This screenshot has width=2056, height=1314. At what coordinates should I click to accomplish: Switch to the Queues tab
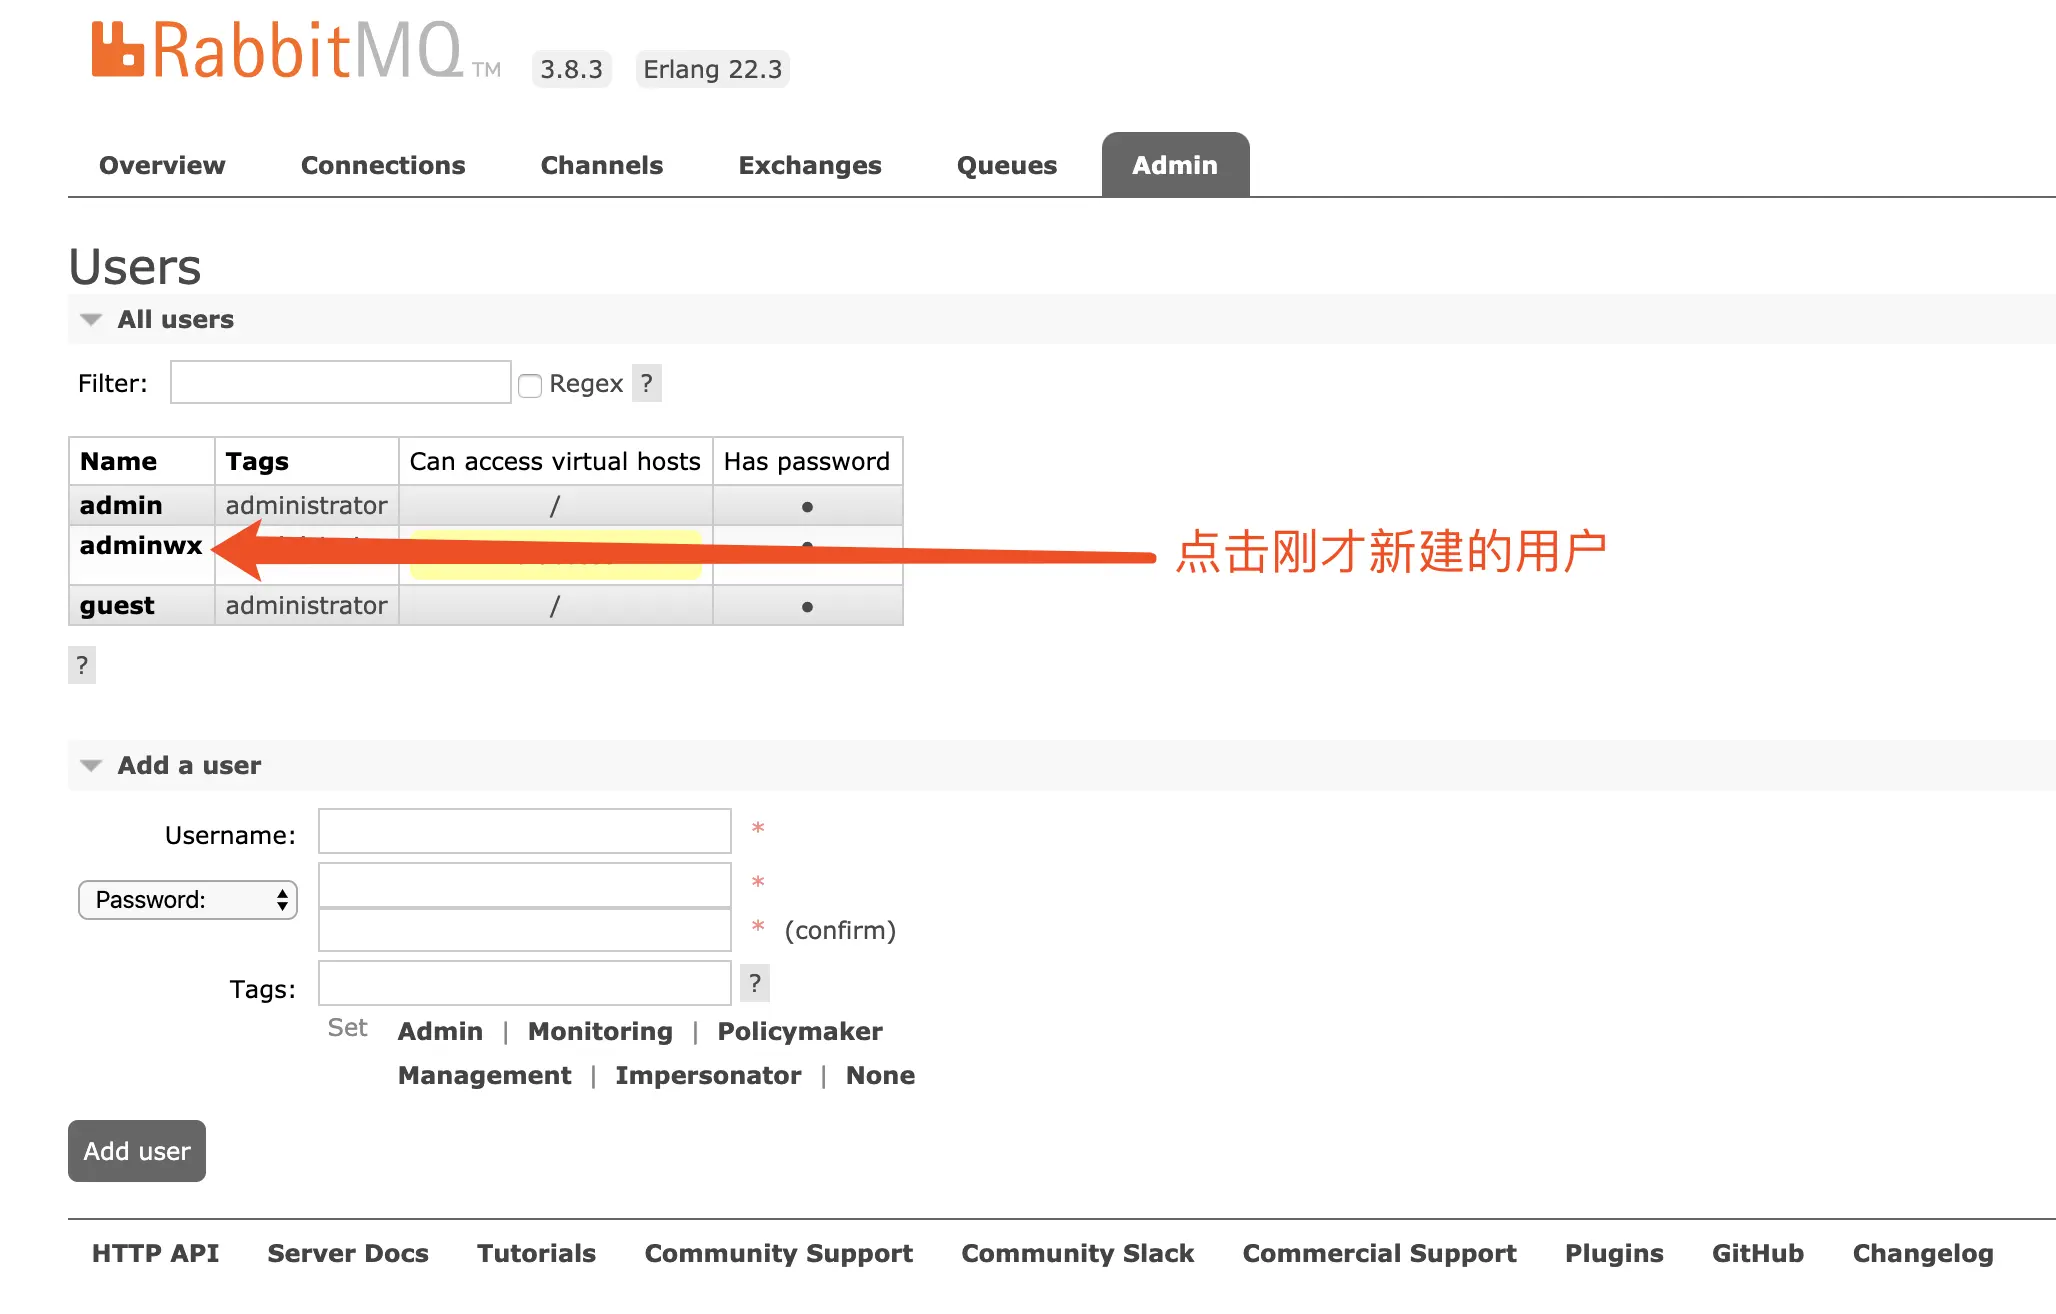point(1006,165)
